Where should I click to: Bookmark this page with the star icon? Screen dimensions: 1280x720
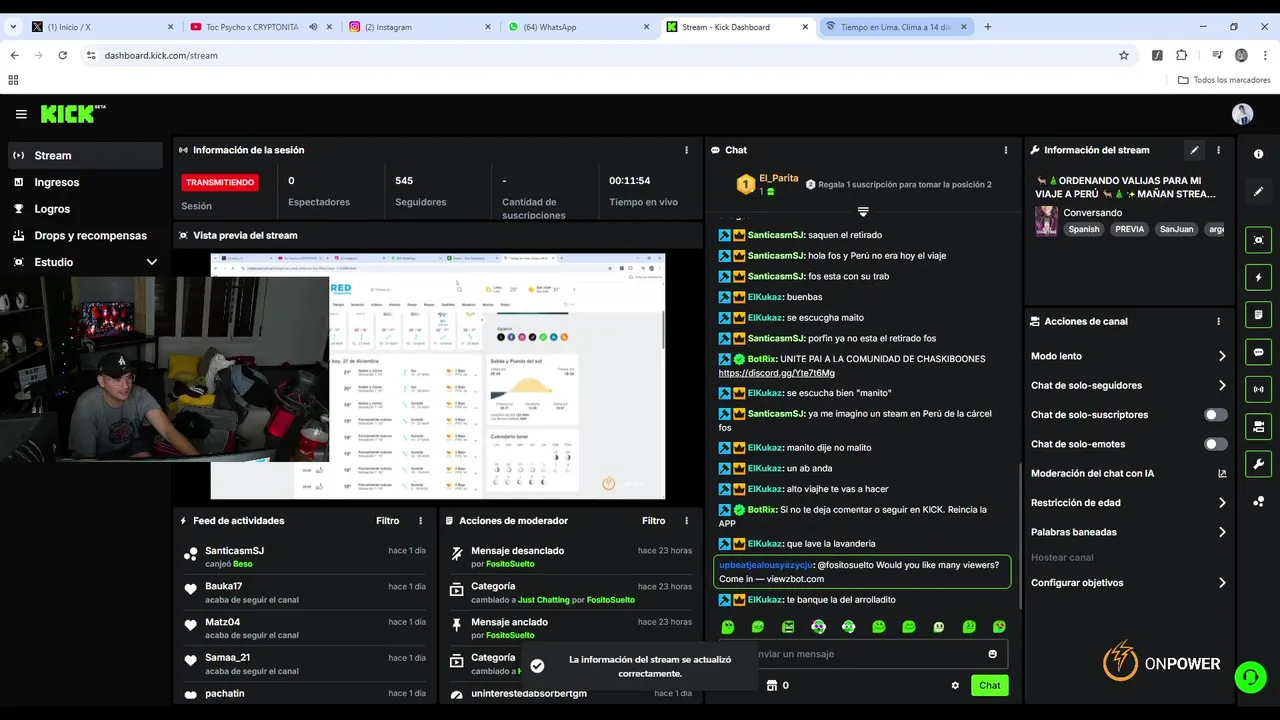[x=1124, y=55]
